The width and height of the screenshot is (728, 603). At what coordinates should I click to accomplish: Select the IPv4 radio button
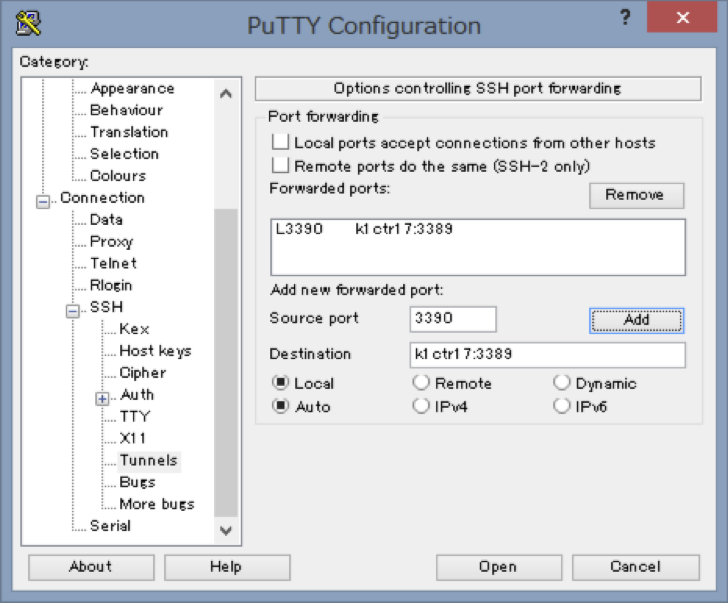(421, 406)
